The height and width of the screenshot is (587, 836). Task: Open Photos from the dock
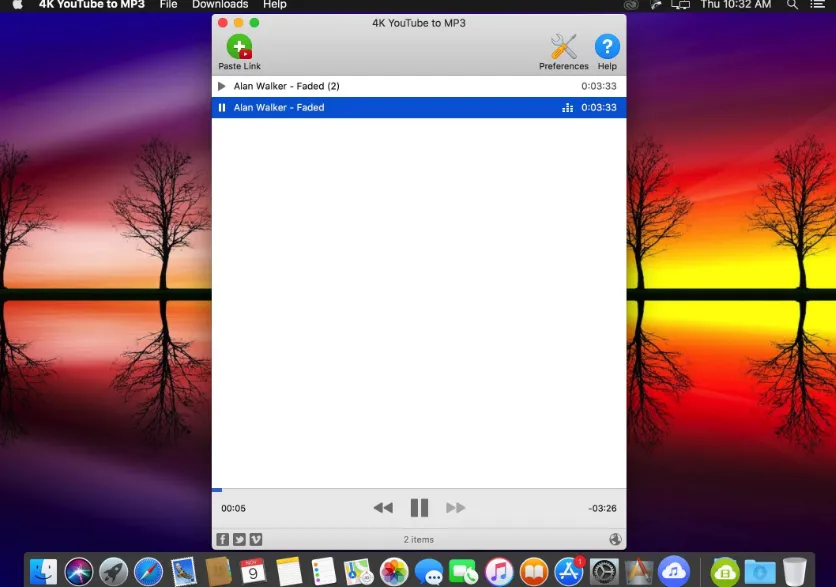(x=394, y=572)
